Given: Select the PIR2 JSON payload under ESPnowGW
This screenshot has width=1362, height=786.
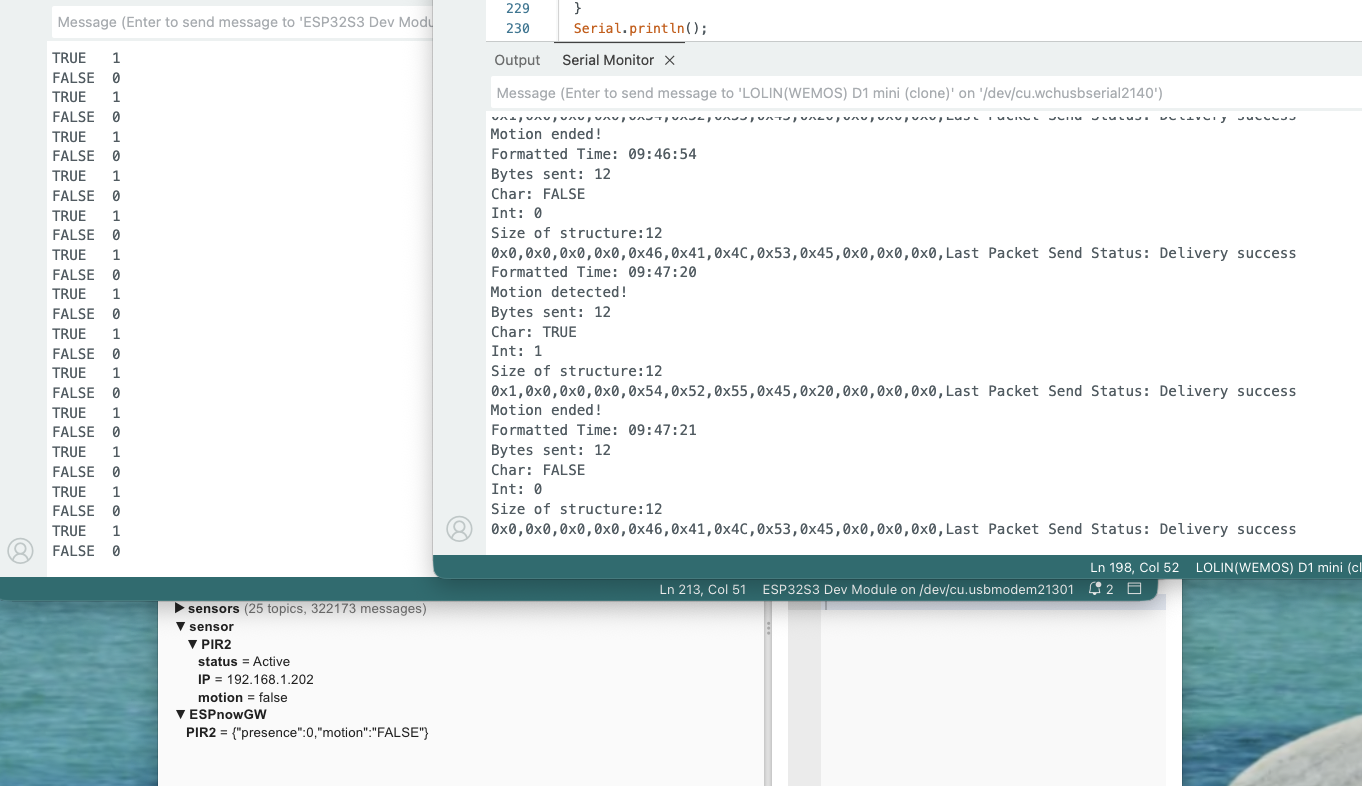Looking at the screenshot, I should point(307,733).
